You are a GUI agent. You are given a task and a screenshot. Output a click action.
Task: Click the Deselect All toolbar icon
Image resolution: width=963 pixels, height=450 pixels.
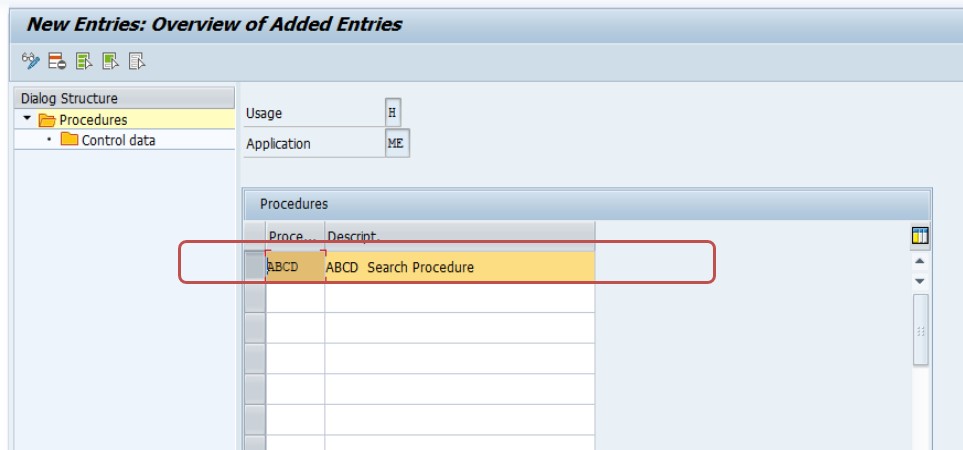[x=137, y=61]
